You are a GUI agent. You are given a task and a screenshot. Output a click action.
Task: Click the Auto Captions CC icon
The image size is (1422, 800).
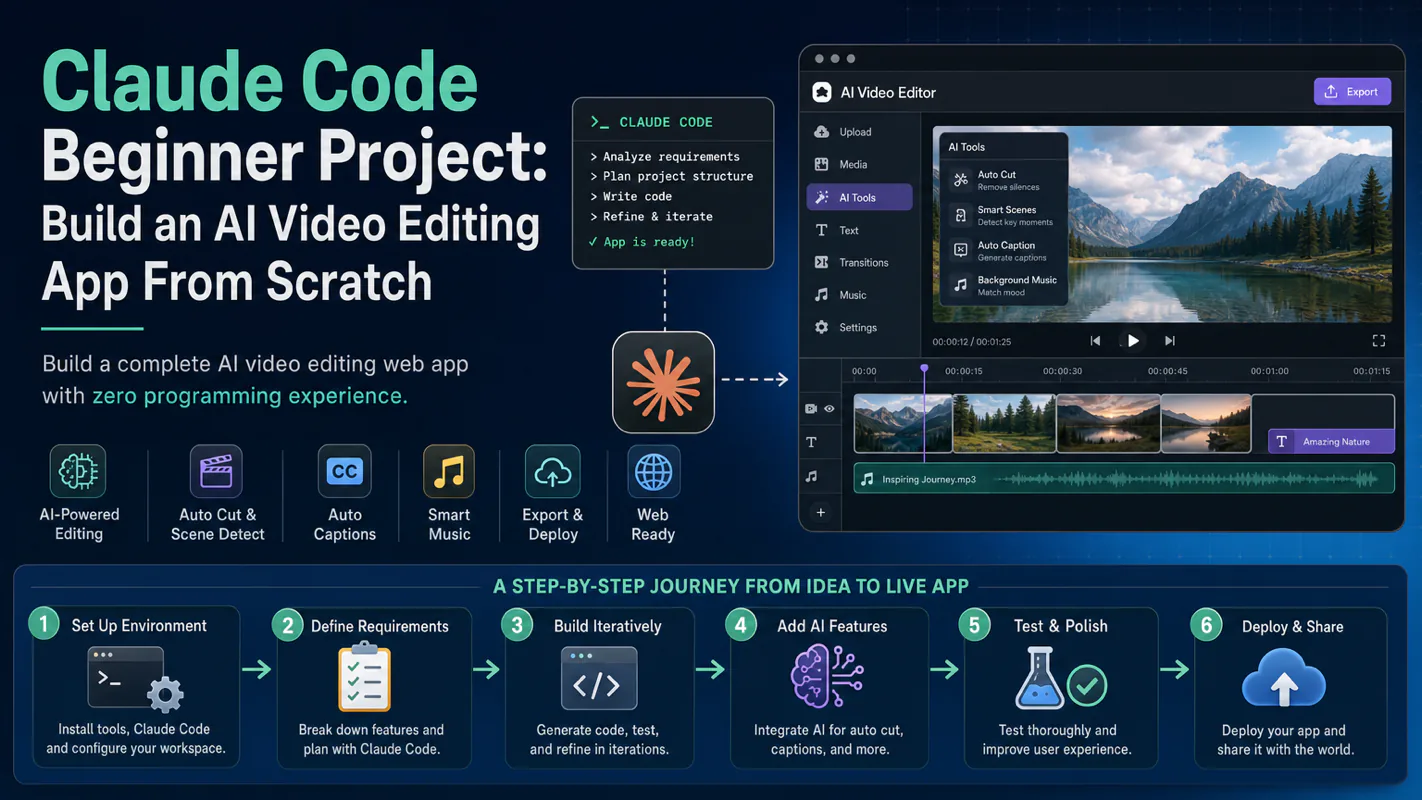pyautogui.click(x=344, y=471)
